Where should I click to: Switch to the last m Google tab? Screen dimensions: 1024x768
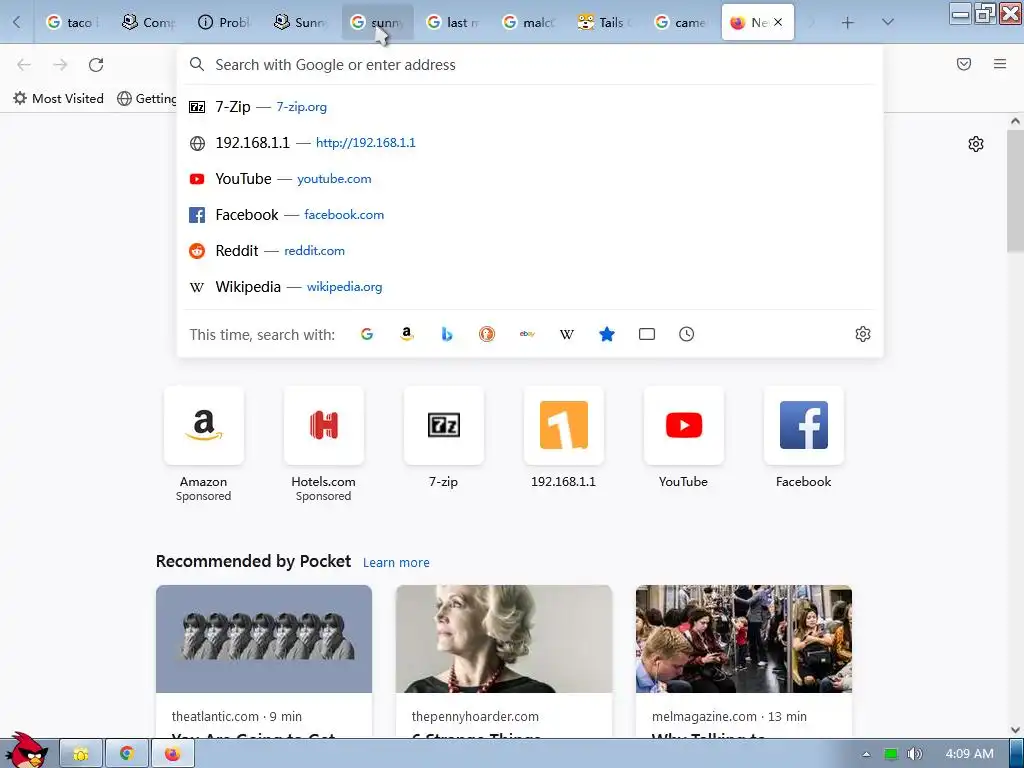coord(453,22)
